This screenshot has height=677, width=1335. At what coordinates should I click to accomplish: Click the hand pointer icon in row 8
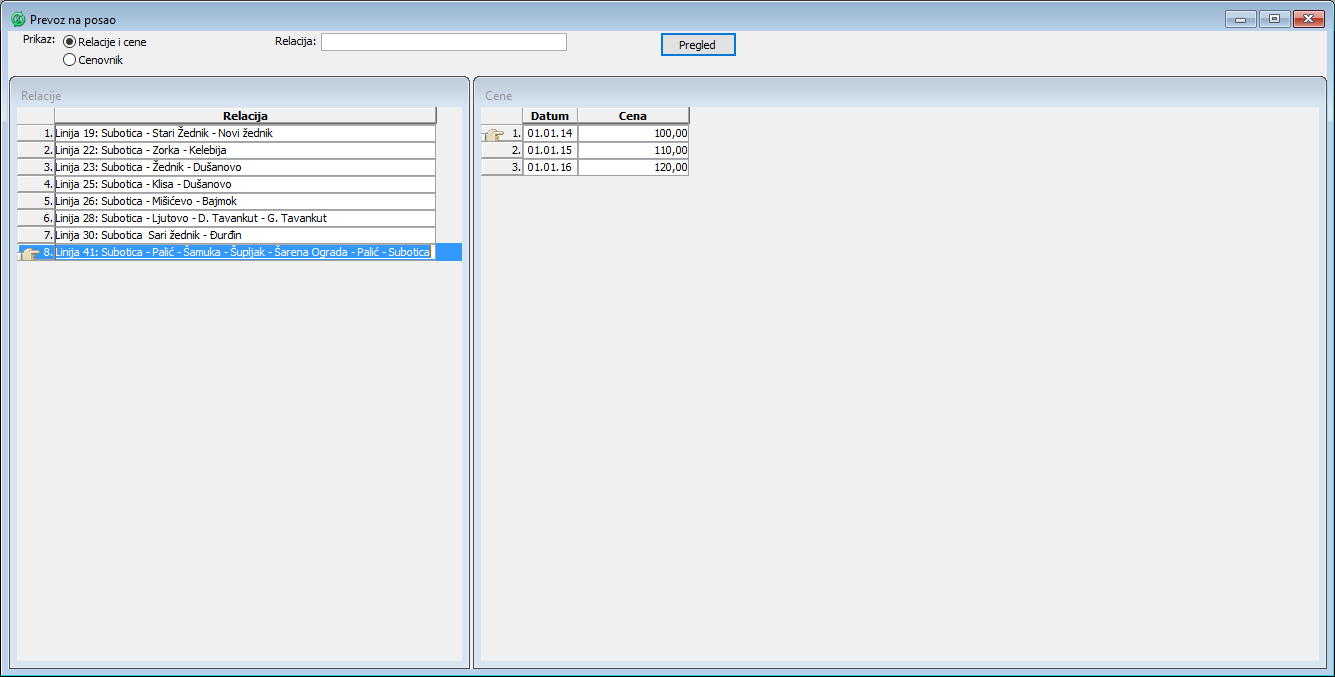click(x=29, y=253)
